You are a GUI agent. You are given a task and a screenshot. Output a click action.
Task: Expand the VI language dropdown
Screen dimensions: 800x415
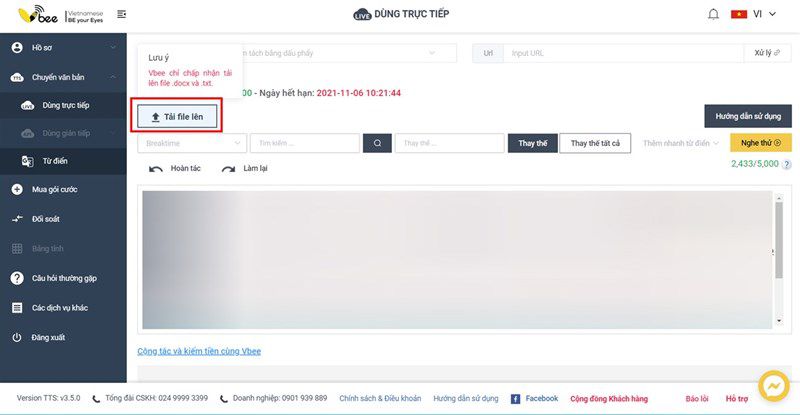753,14
